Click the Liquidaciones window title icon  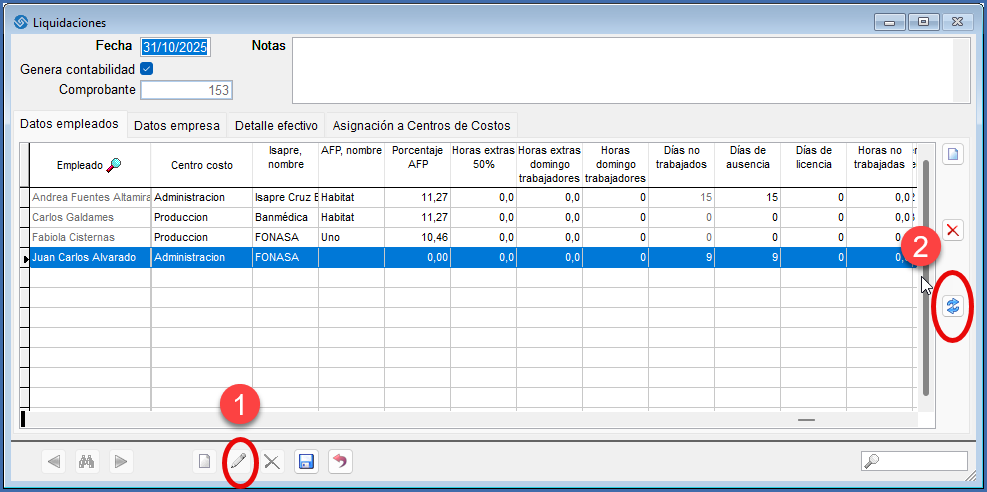pos(21,22)
